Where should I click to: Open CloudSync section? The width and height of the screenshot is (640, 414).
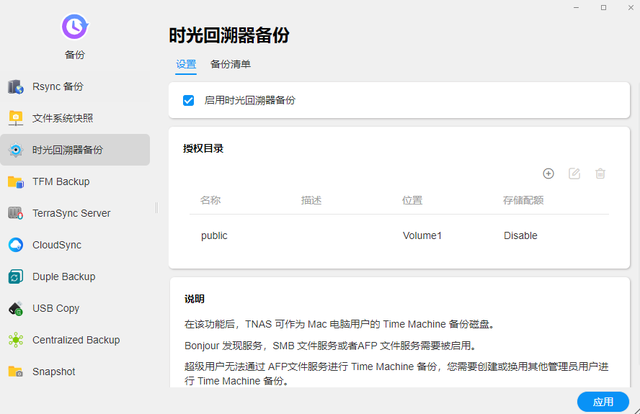pos(75,245)
